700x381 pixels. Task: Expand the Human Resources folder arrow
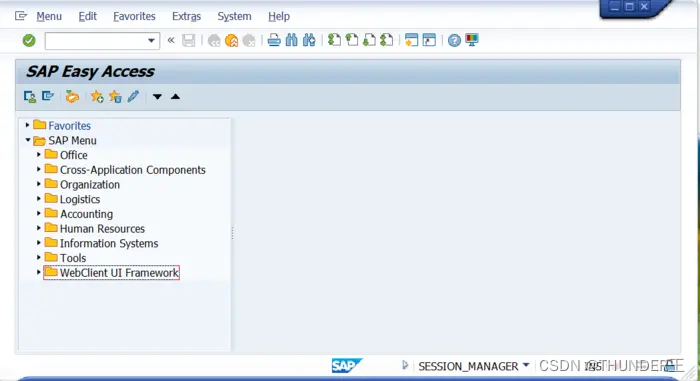tap(39, 229)
